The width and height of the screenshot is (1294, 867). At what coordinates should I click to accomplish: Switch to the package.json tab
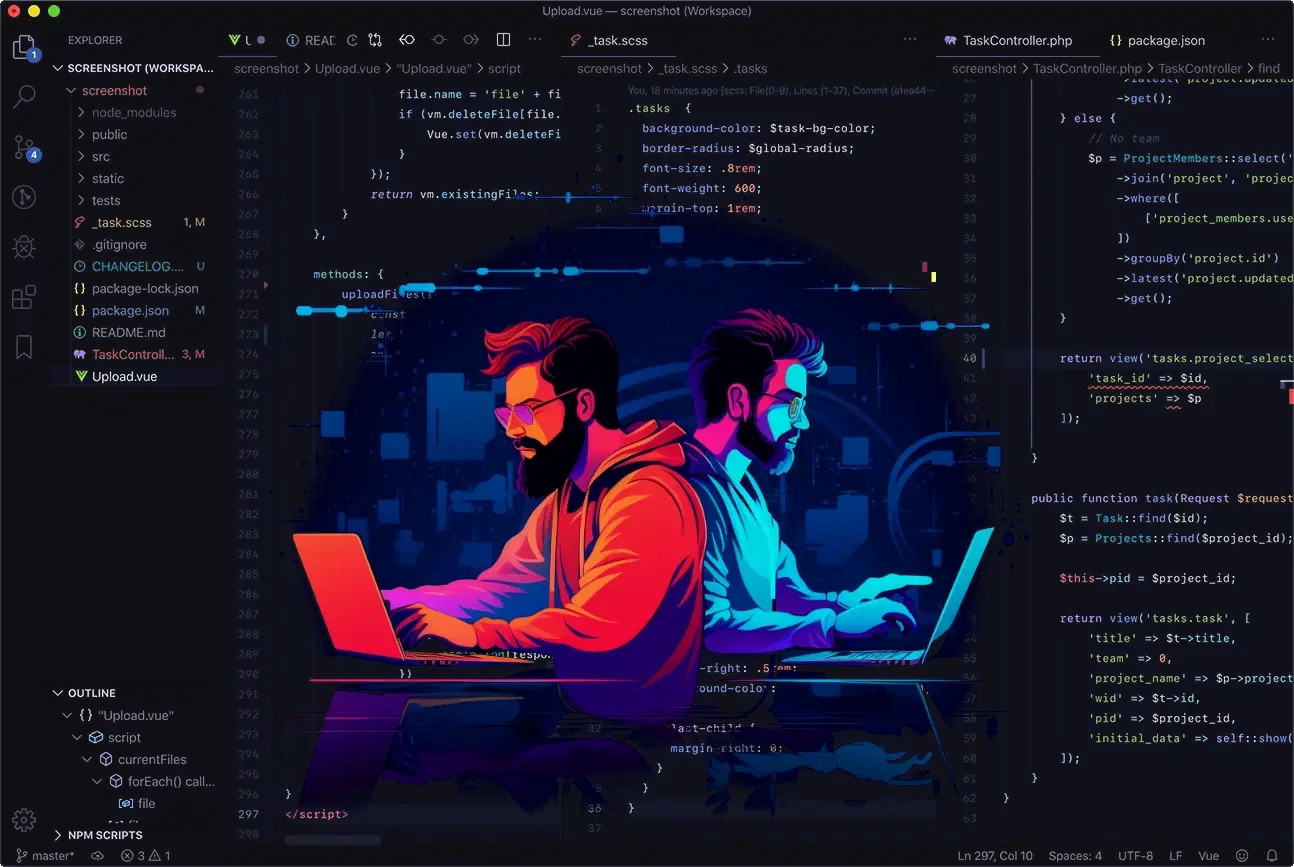tap(1157, 41)
